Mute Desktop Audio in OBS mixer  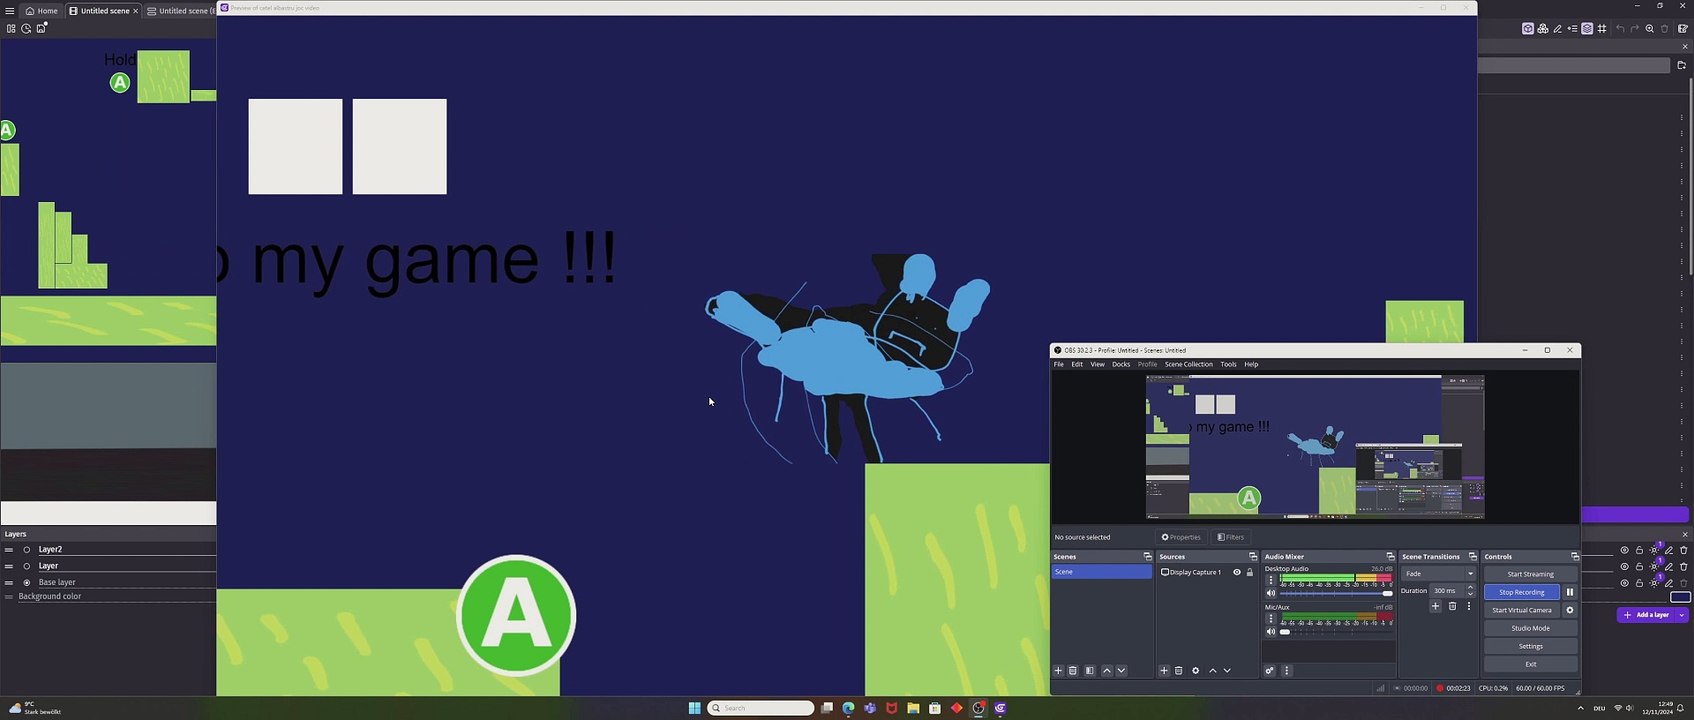tap(1271, 593)
